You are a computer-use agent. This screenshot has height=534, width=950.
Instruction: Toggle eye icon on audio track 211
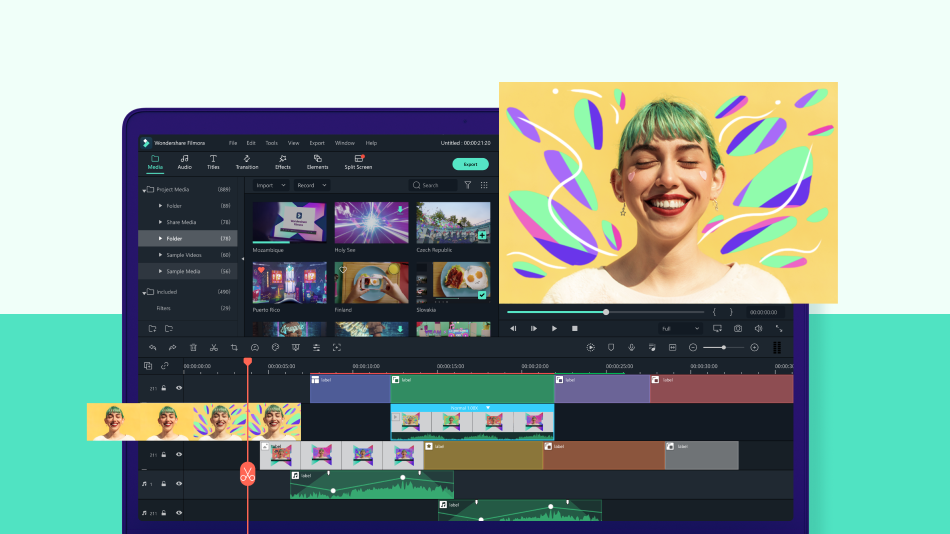[x=179, y=513]
